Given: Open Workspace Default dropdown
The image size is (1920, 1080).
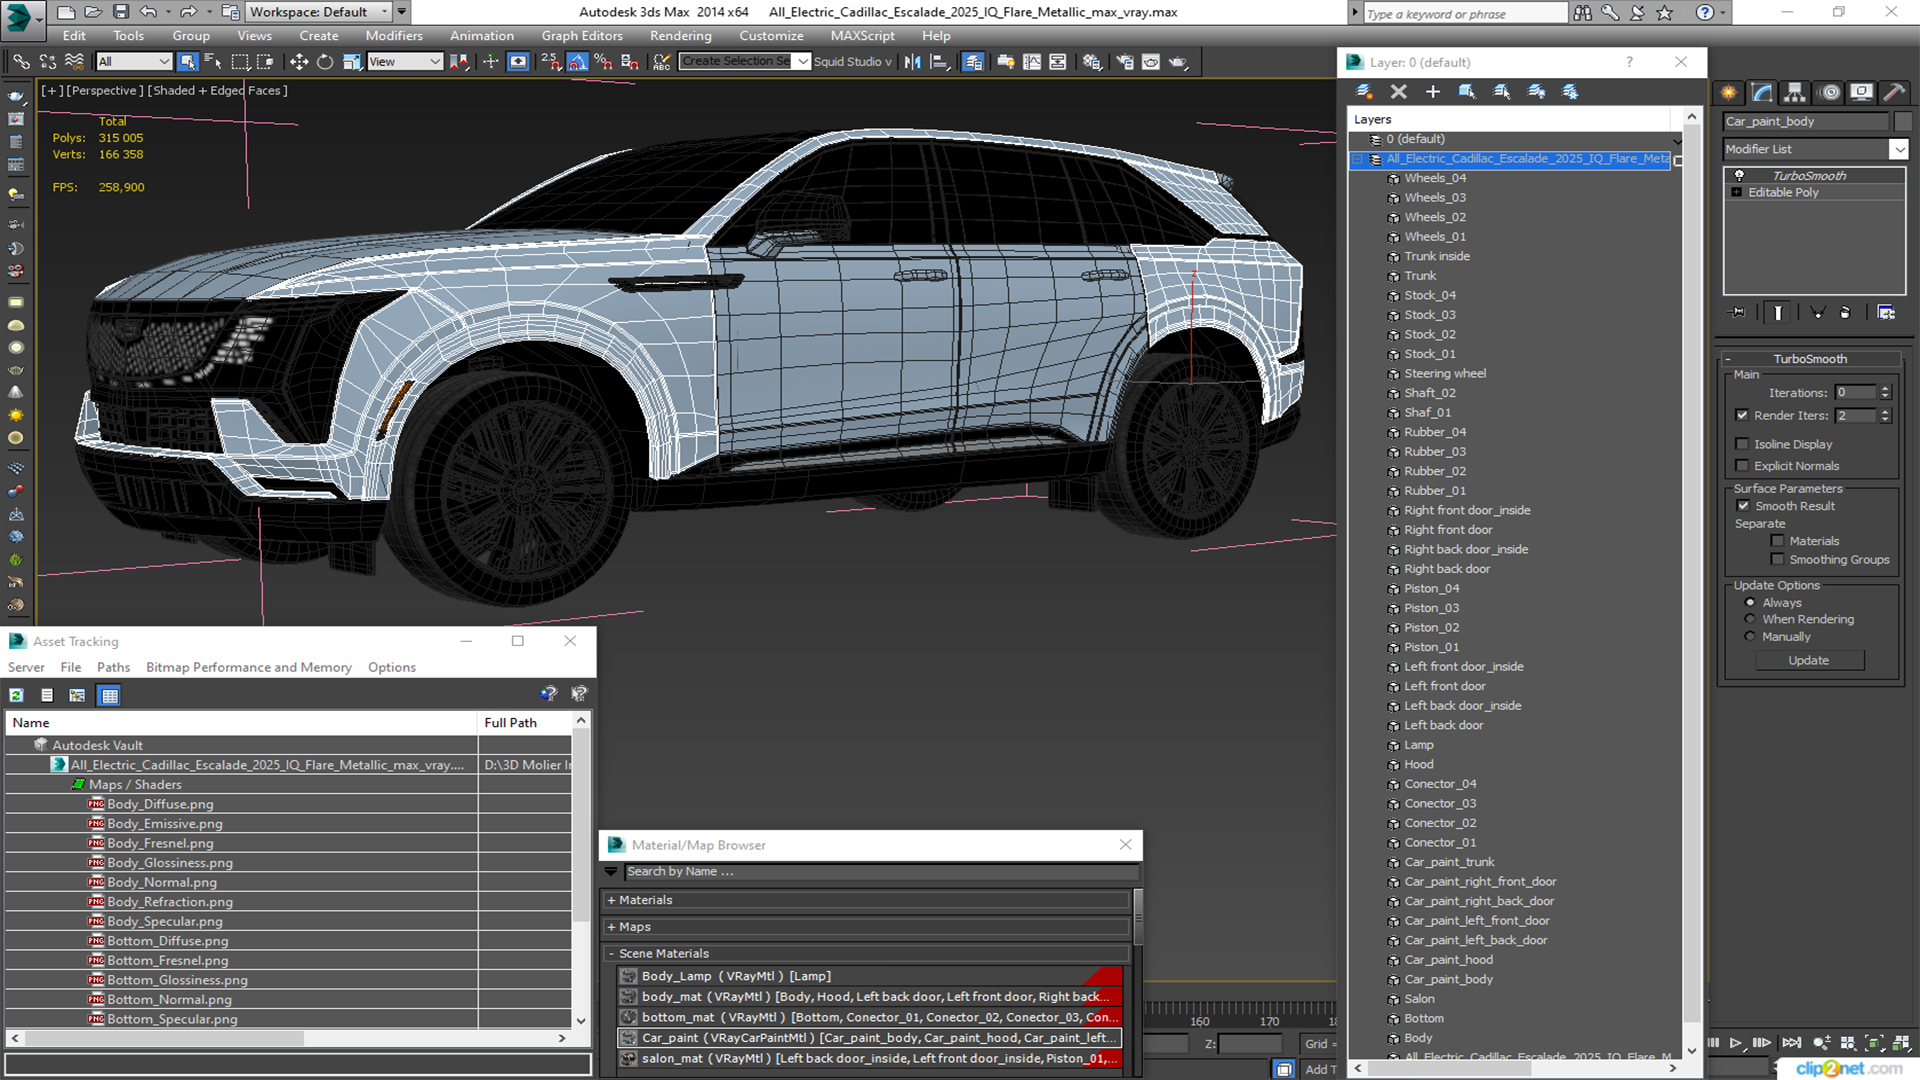Looking at the screenshot, I should (318, 12).
